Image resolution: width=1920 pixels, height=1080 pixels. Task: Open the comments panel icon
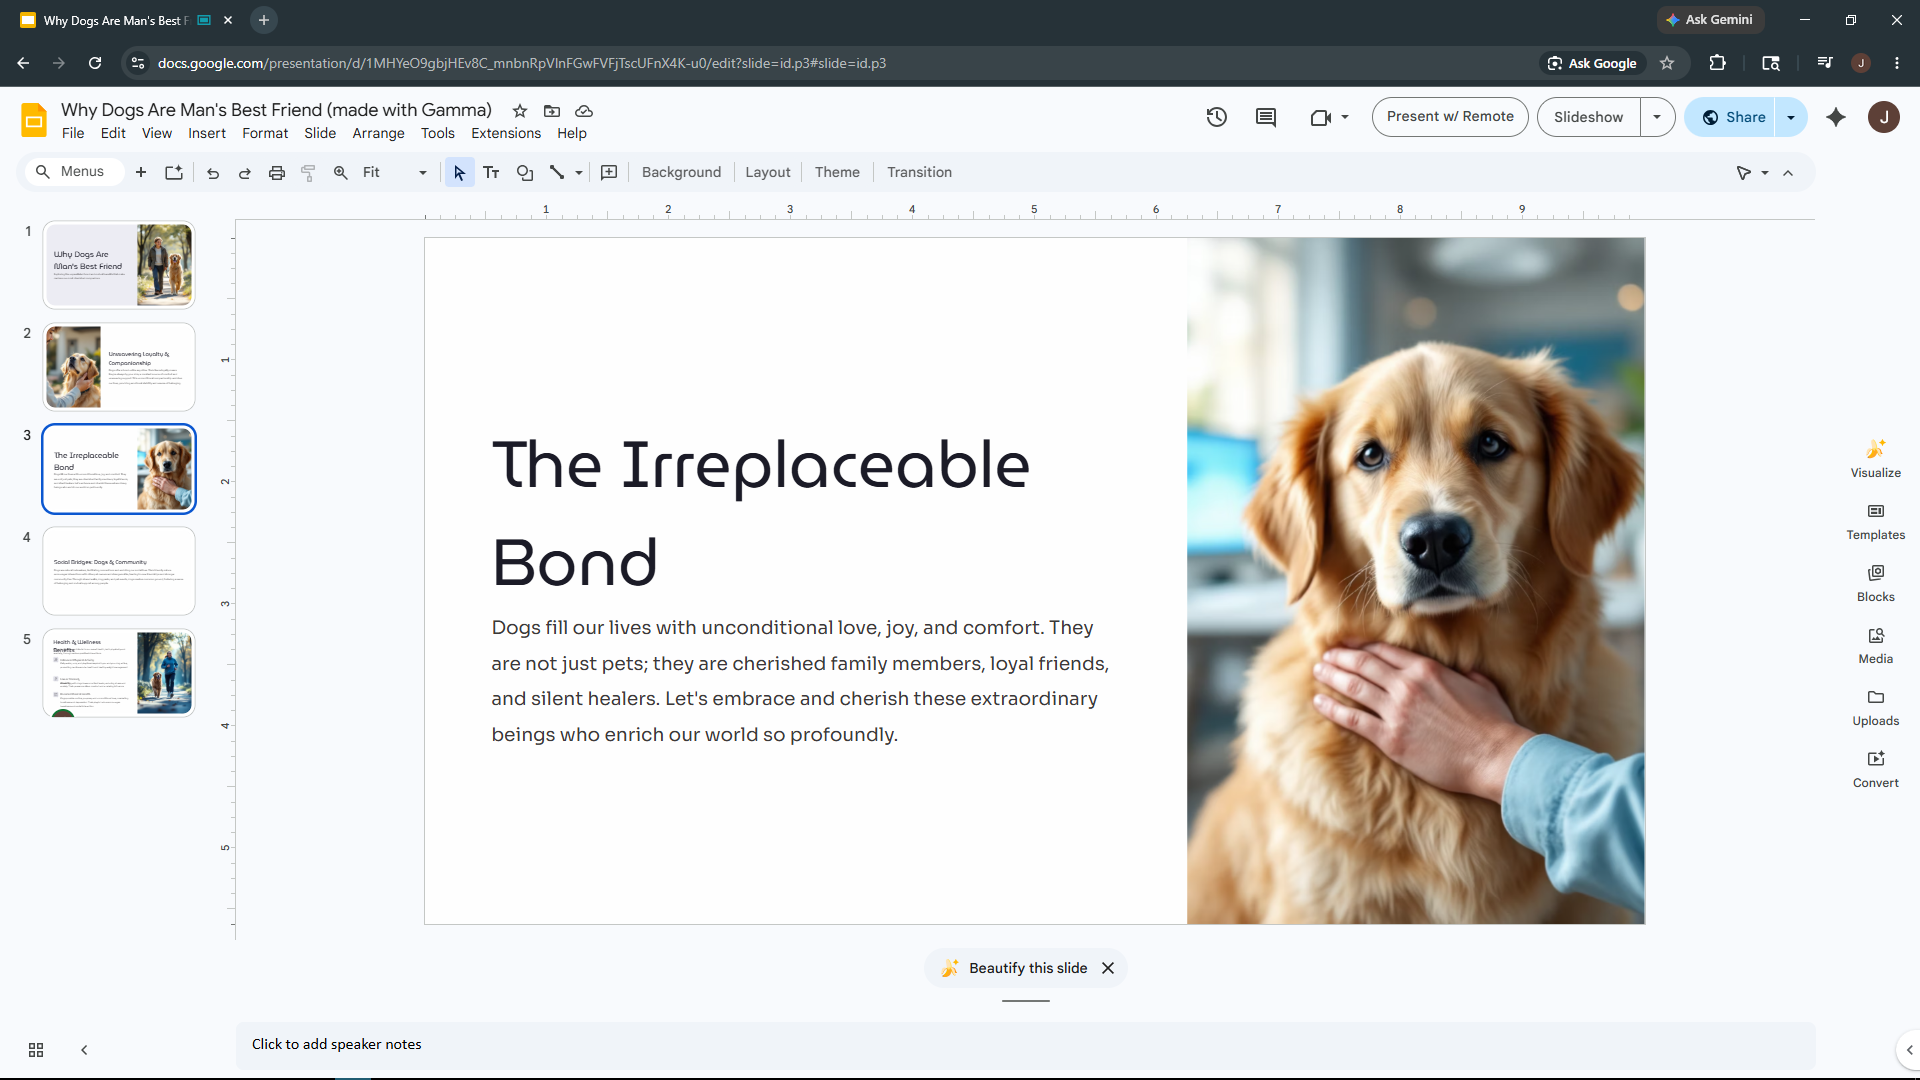(x=1266, y=117)
